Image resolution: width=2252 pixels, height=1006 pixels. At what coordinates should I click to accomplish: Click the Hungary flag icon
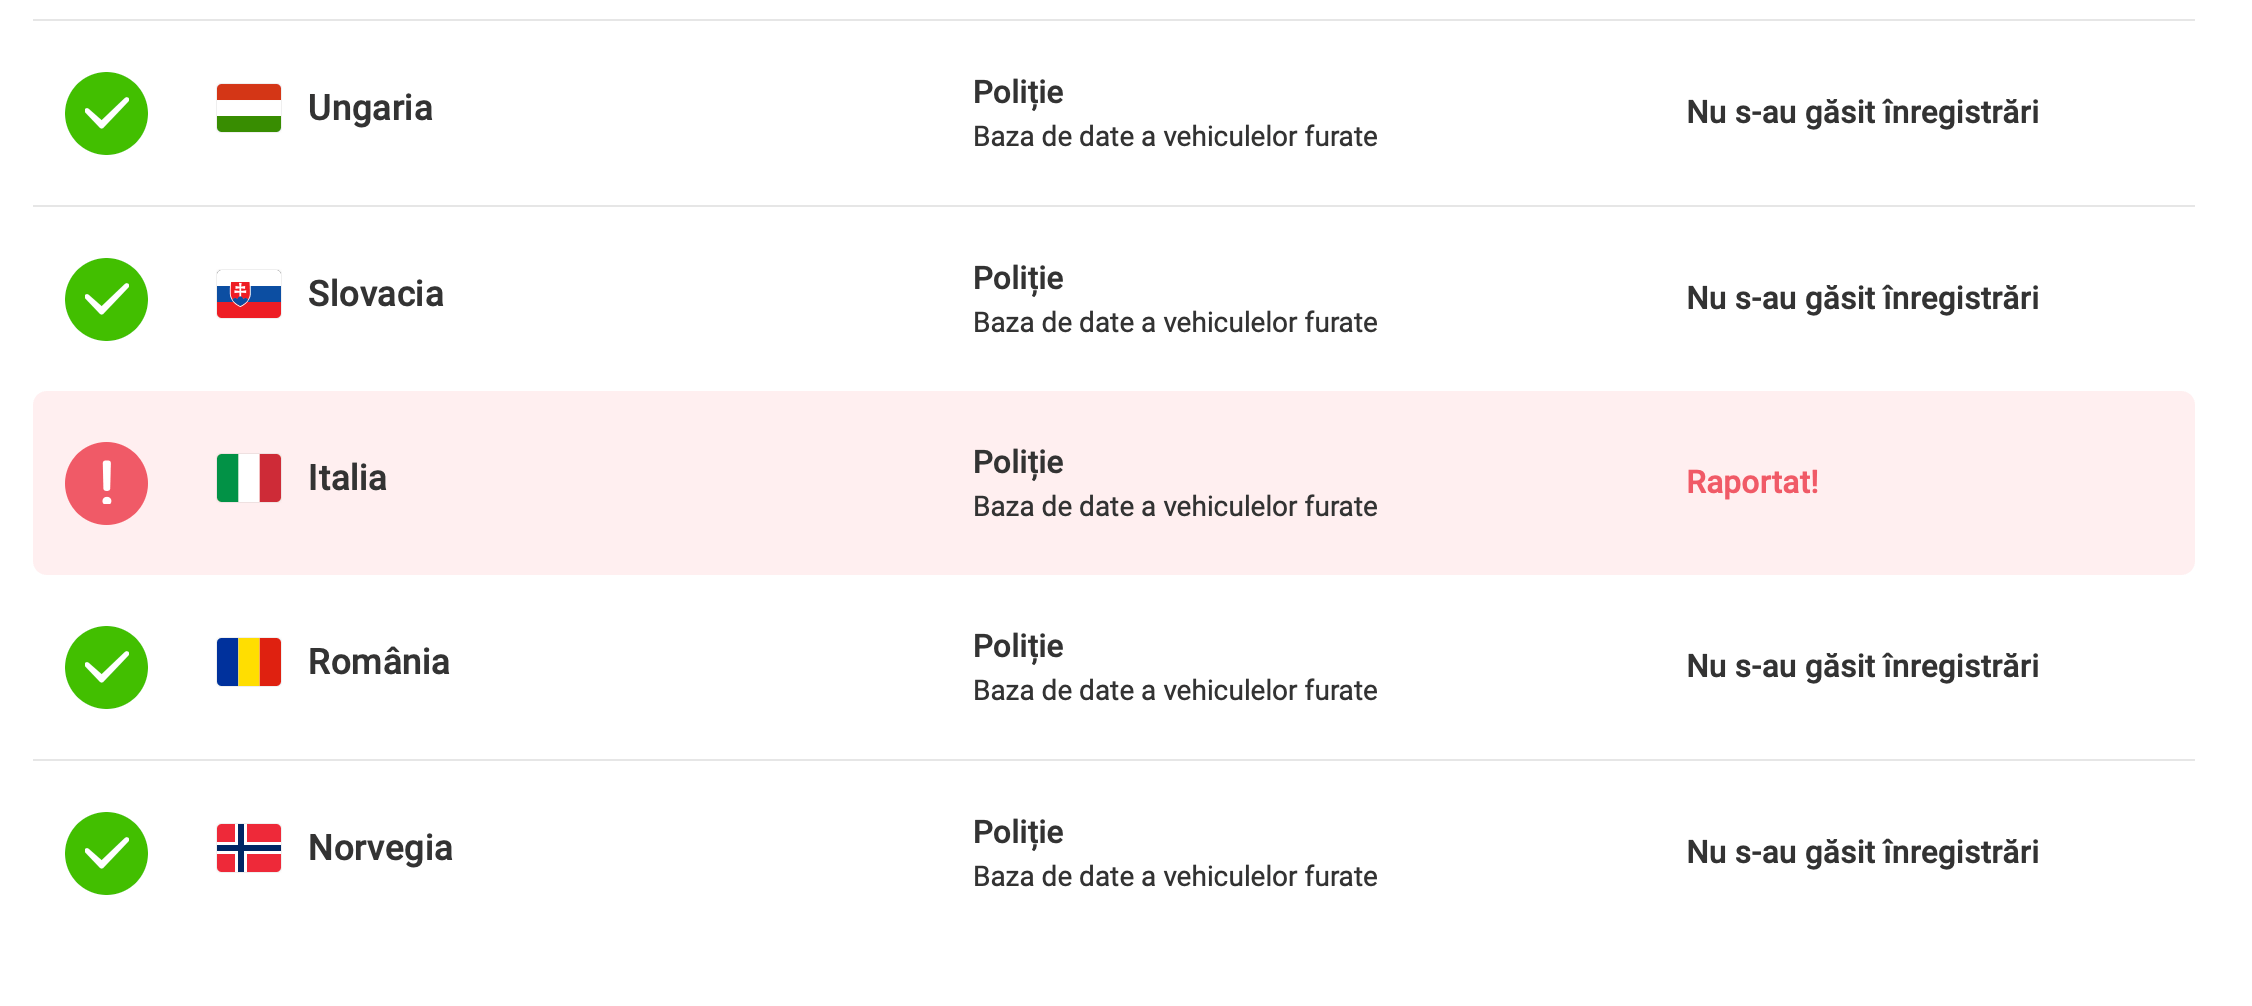click(248, 108)
